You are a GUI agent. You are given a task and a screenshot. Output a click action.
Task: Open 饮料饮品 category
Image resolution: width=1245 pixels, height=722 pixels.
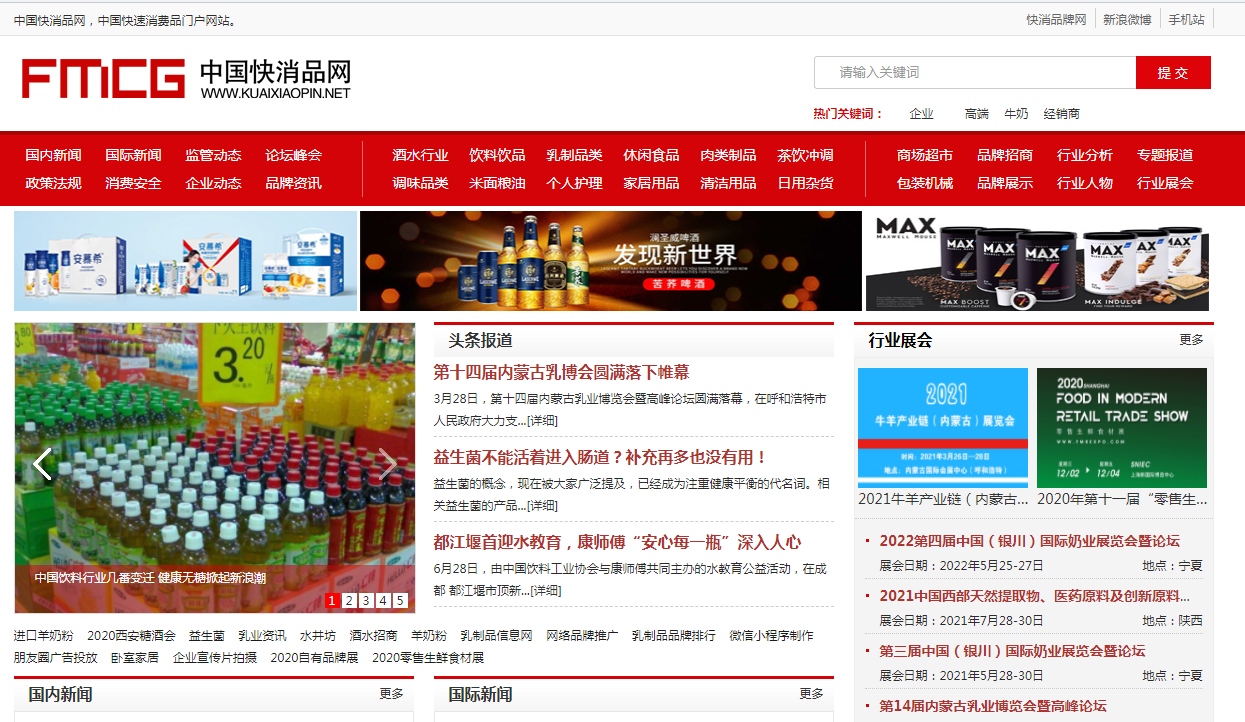[x=497, y=155]
